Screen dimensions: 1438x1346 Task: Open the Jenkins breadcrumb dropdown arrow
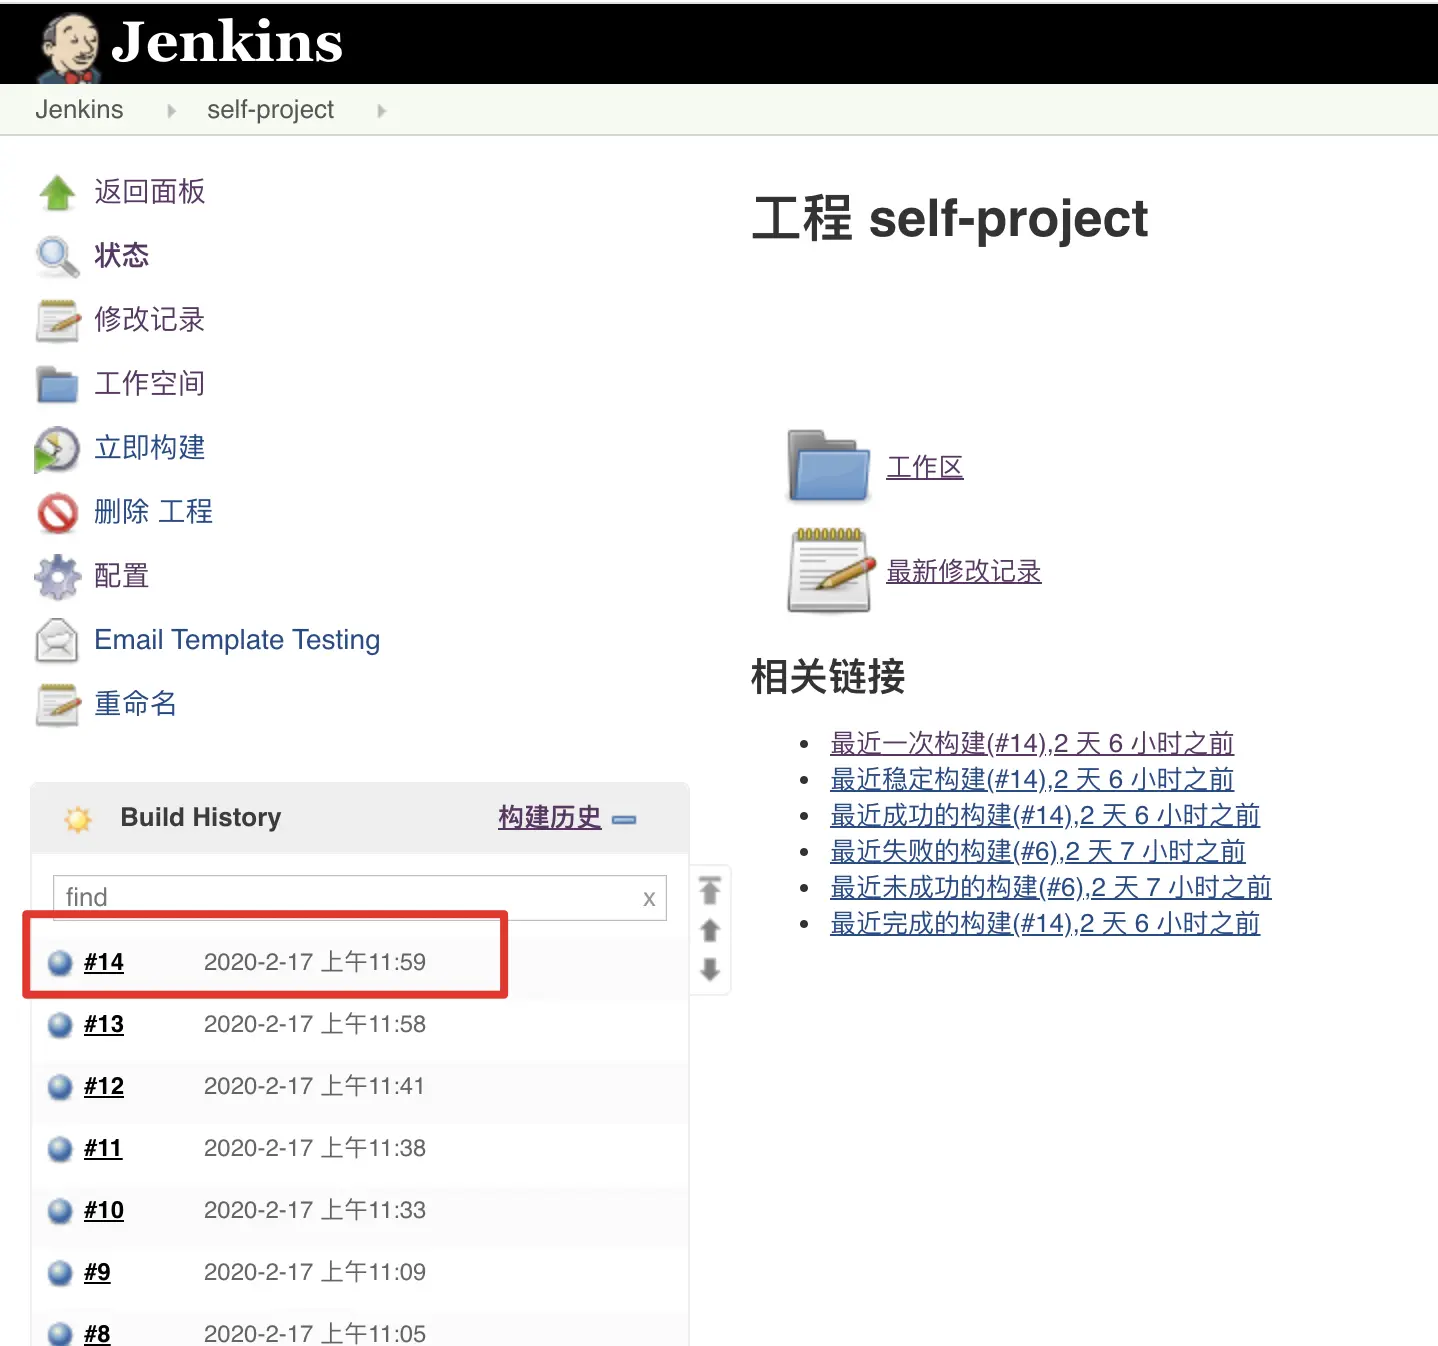(x=171, y=111)
